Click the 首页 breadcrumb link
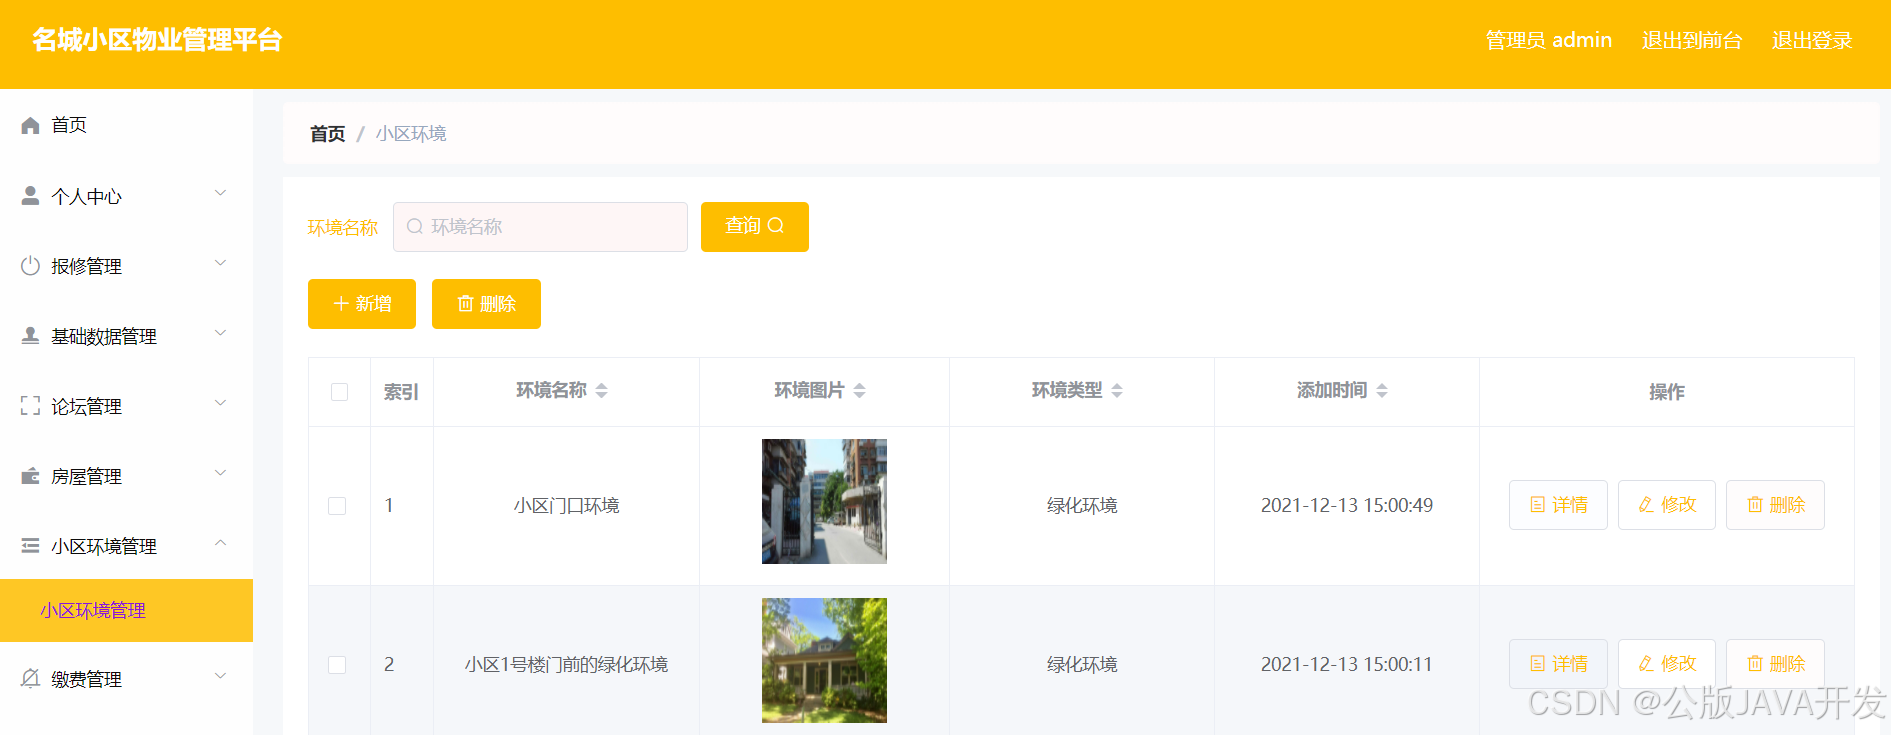 pyautogui.click(x=328, y=134)
